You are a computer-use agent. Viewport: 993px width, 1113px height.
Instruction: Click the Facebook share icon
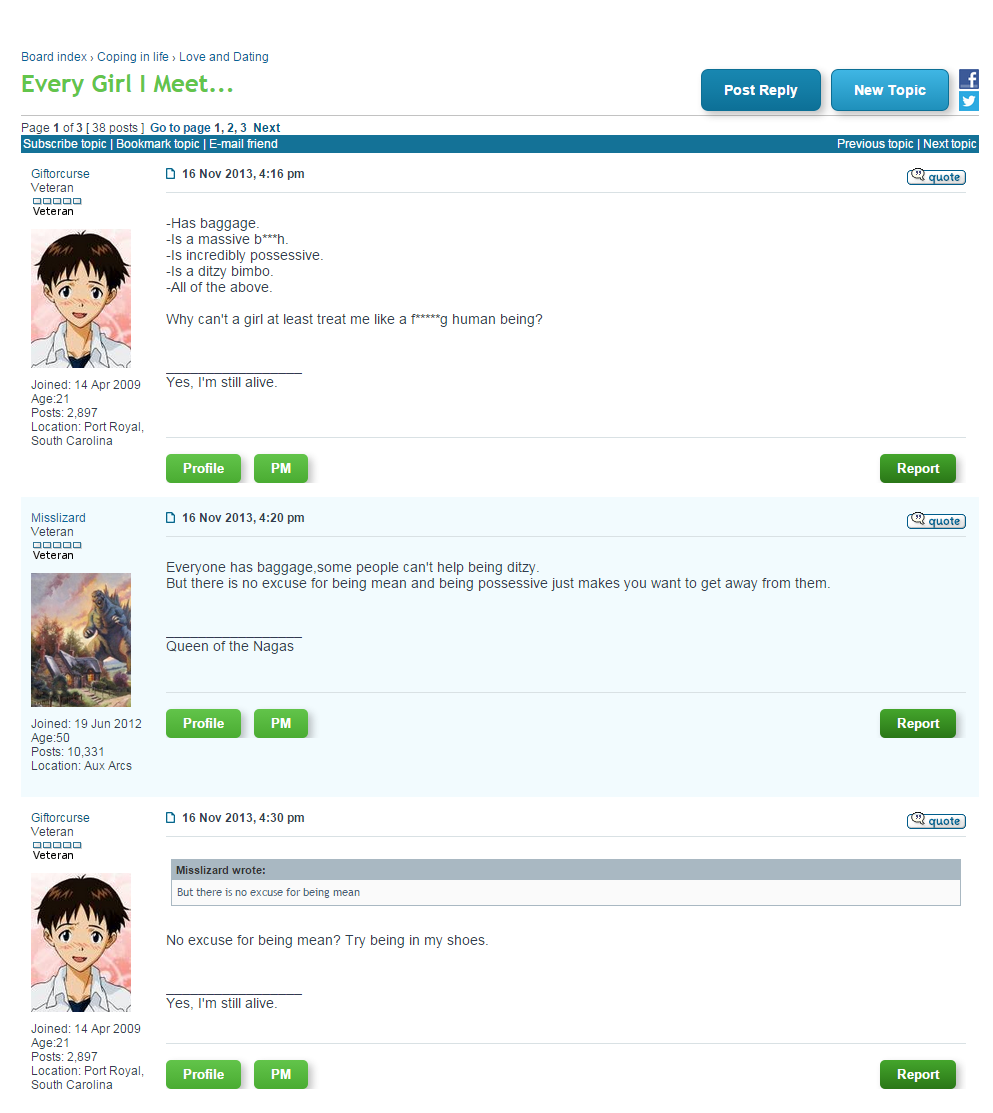coord(968,79)
